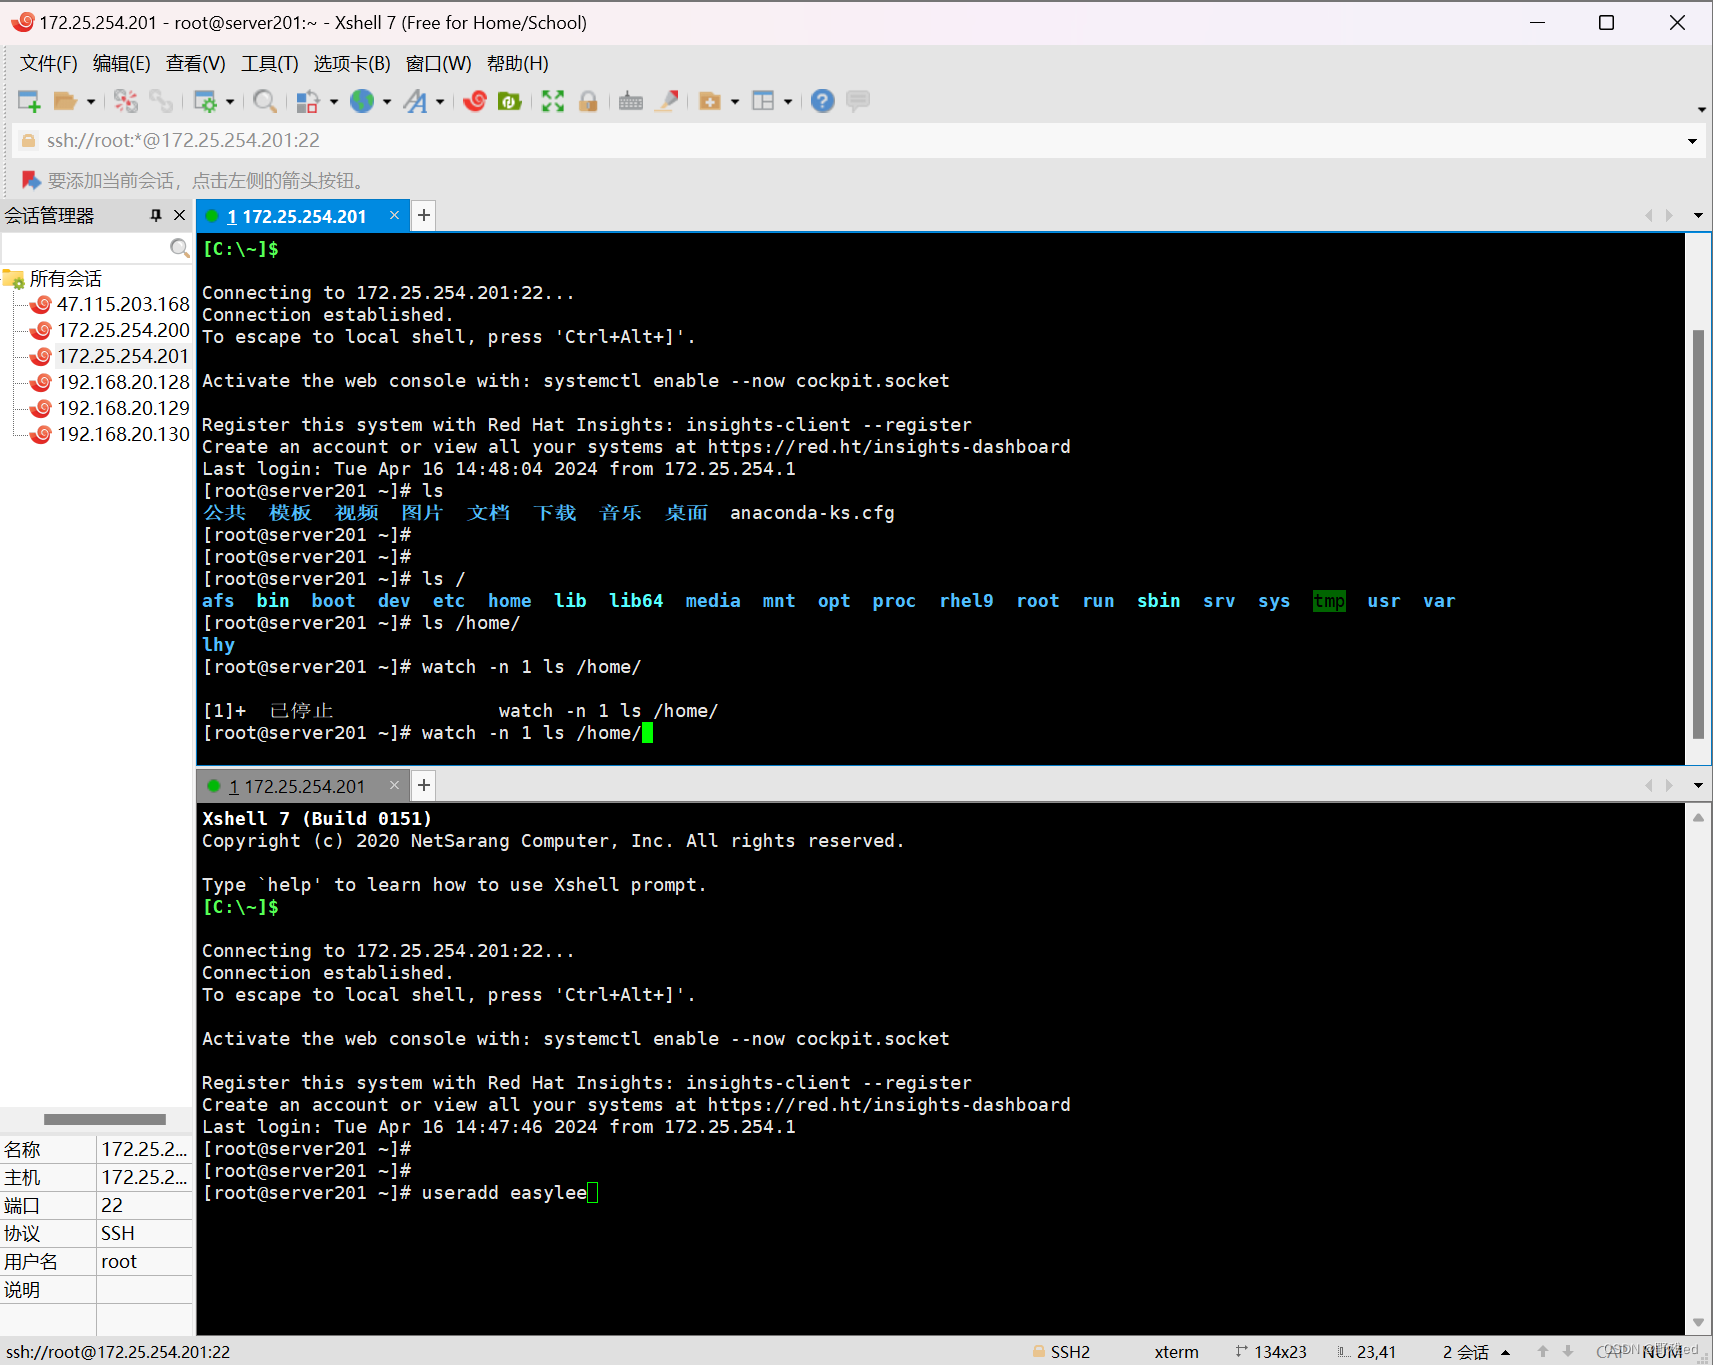This screenshot has width=1713, height=1365.
Task: Select the 所有会话 root folder
Action: pyautogui.click(x=66, y=279)
